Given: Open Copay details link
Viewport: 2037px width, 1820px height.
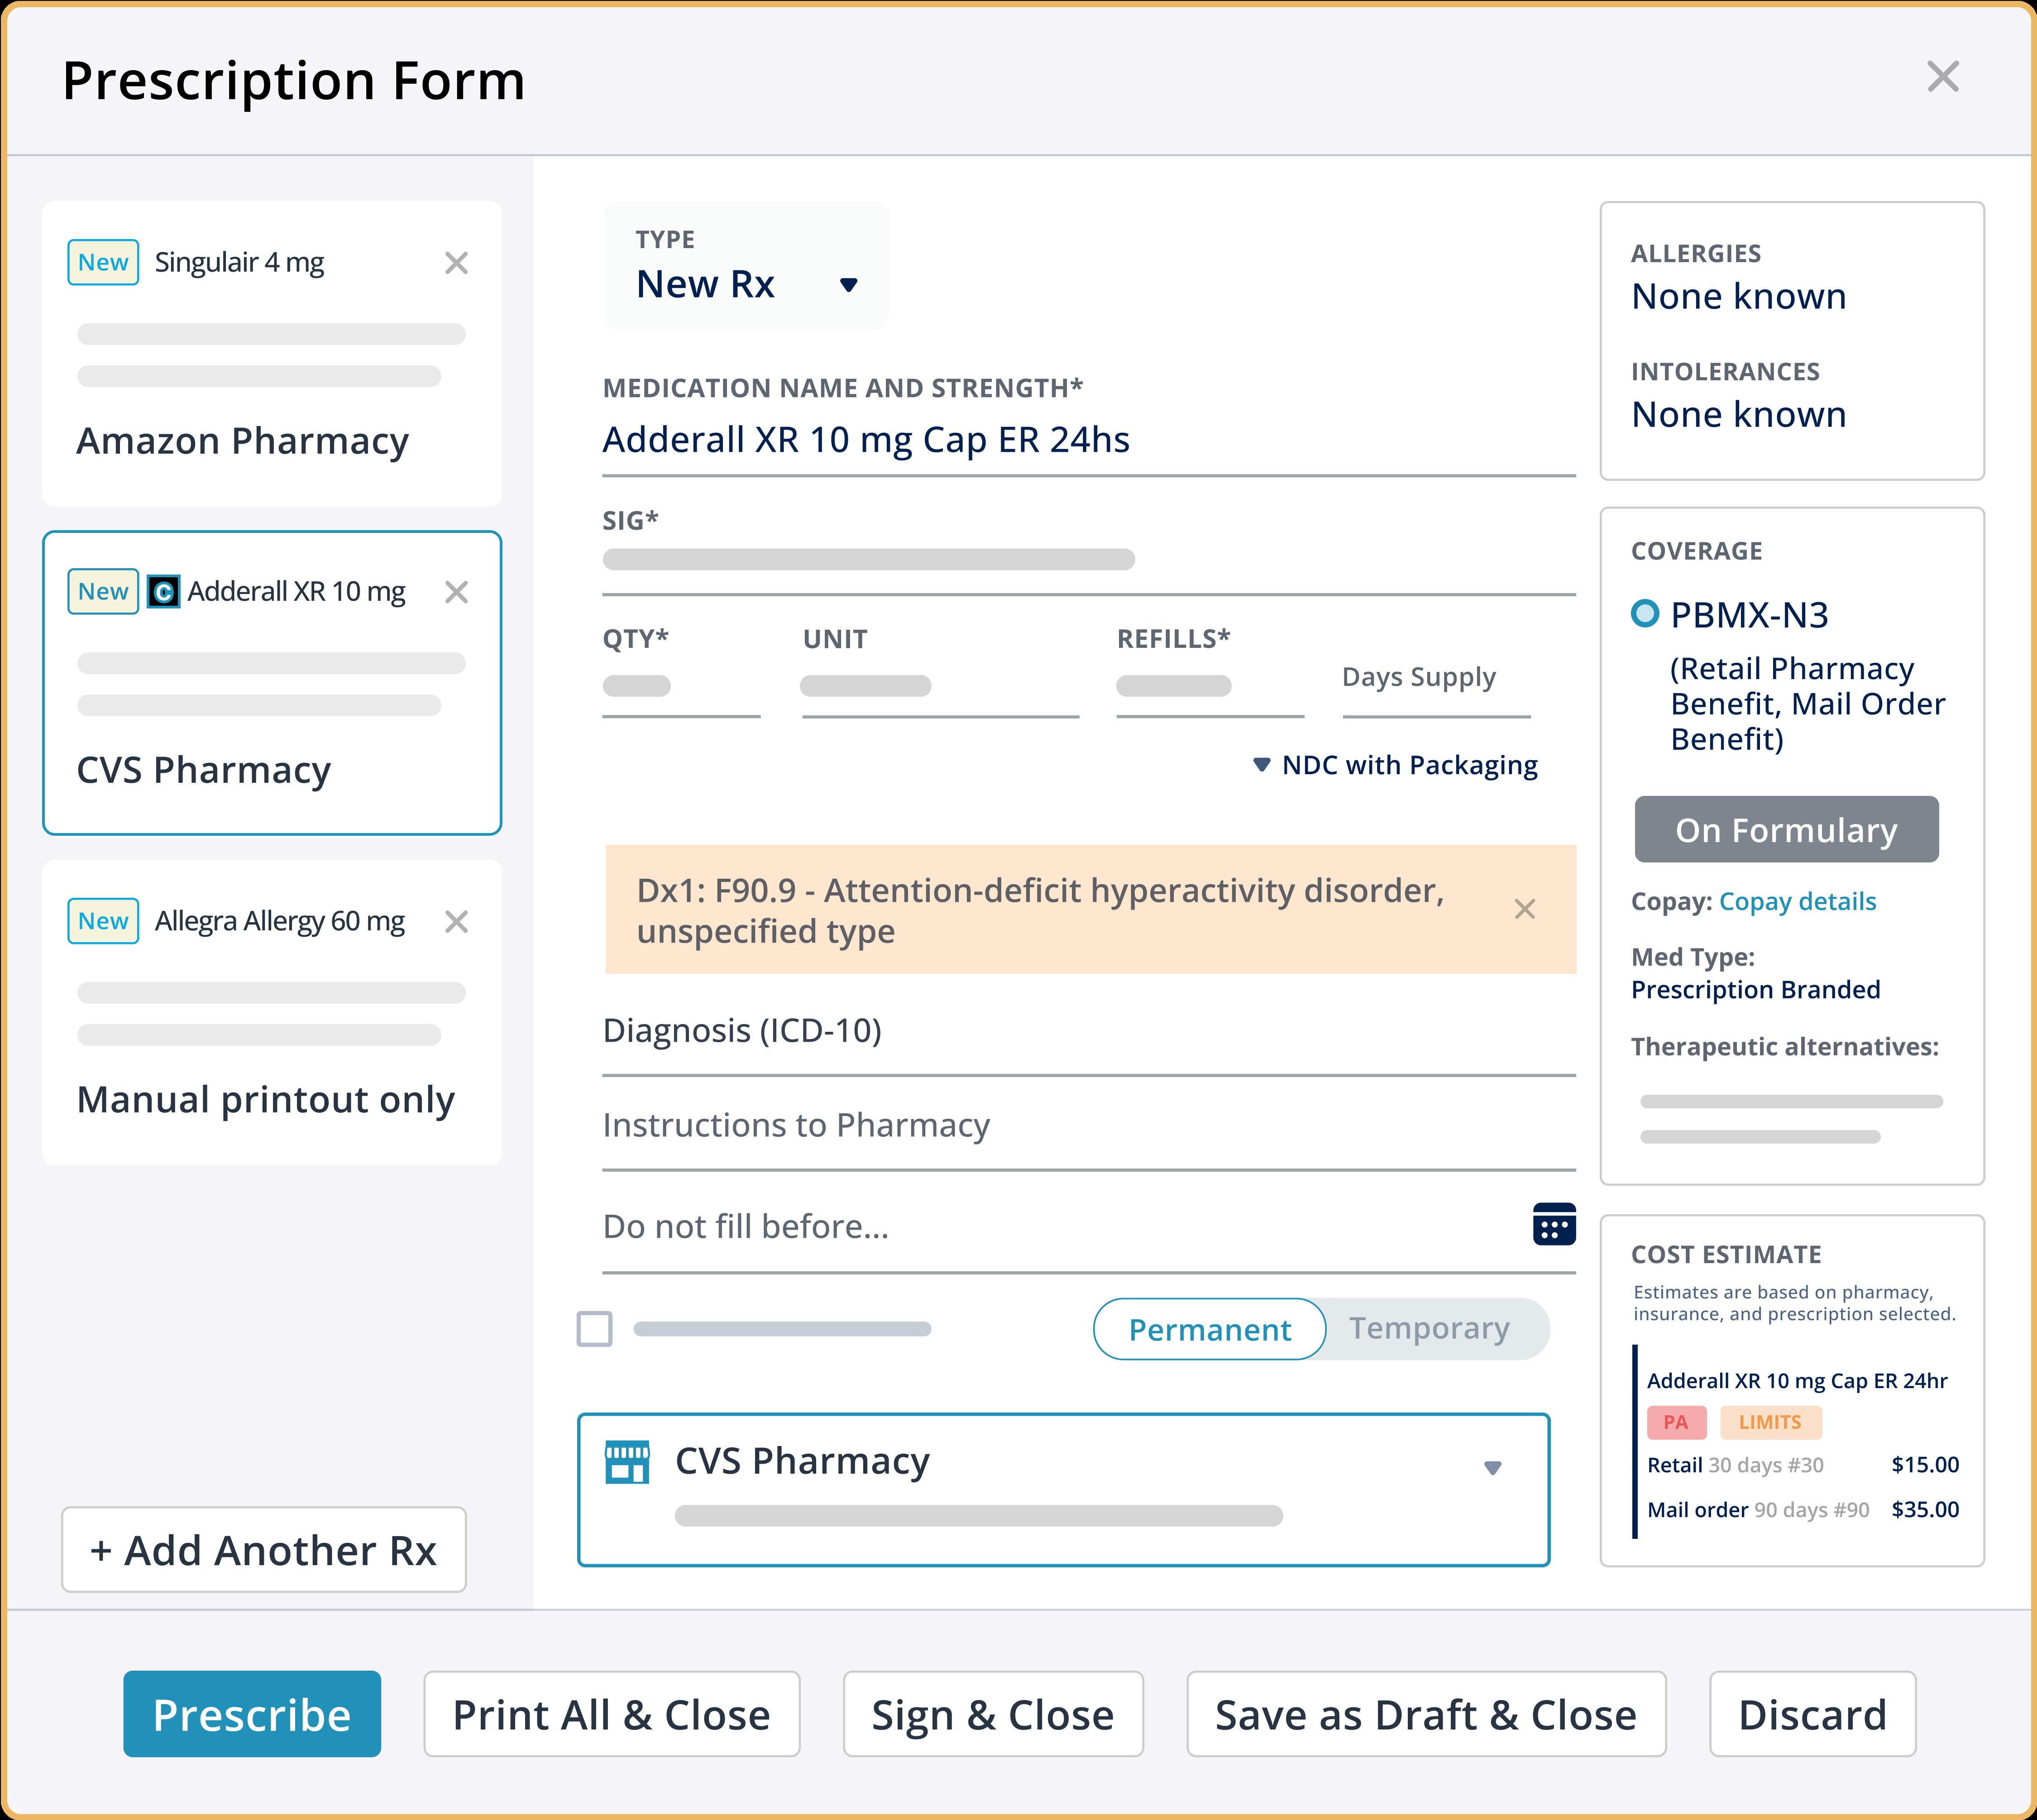Looking at the screenshot, I should [1797, 902].
